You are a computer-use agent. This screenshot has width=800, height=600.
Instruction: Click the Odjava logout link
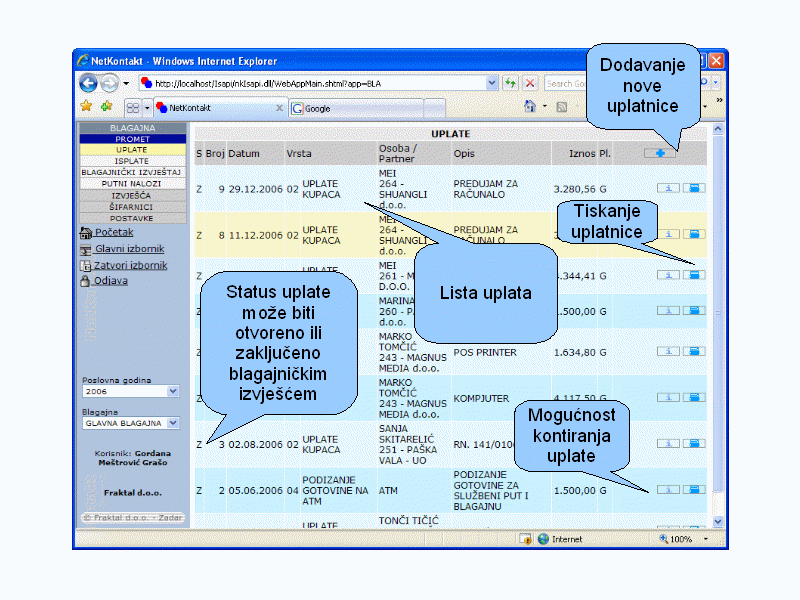tap(111, 281)
